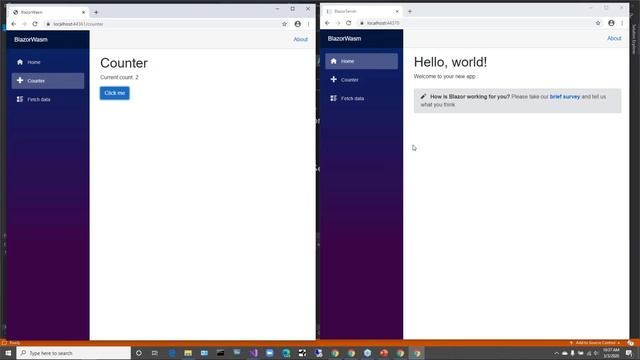Reload the page in the left browser window

tap(35, 24)
